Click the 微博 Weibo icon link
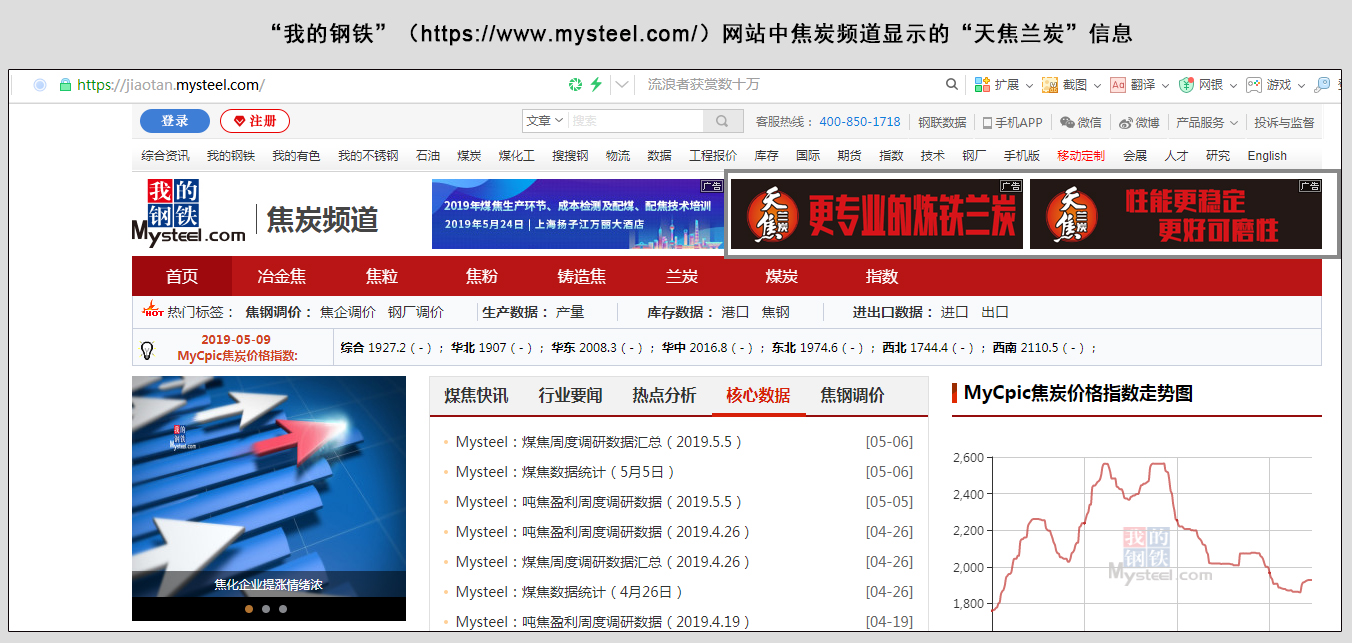Screen dimensions: 1352x643 1139,122
